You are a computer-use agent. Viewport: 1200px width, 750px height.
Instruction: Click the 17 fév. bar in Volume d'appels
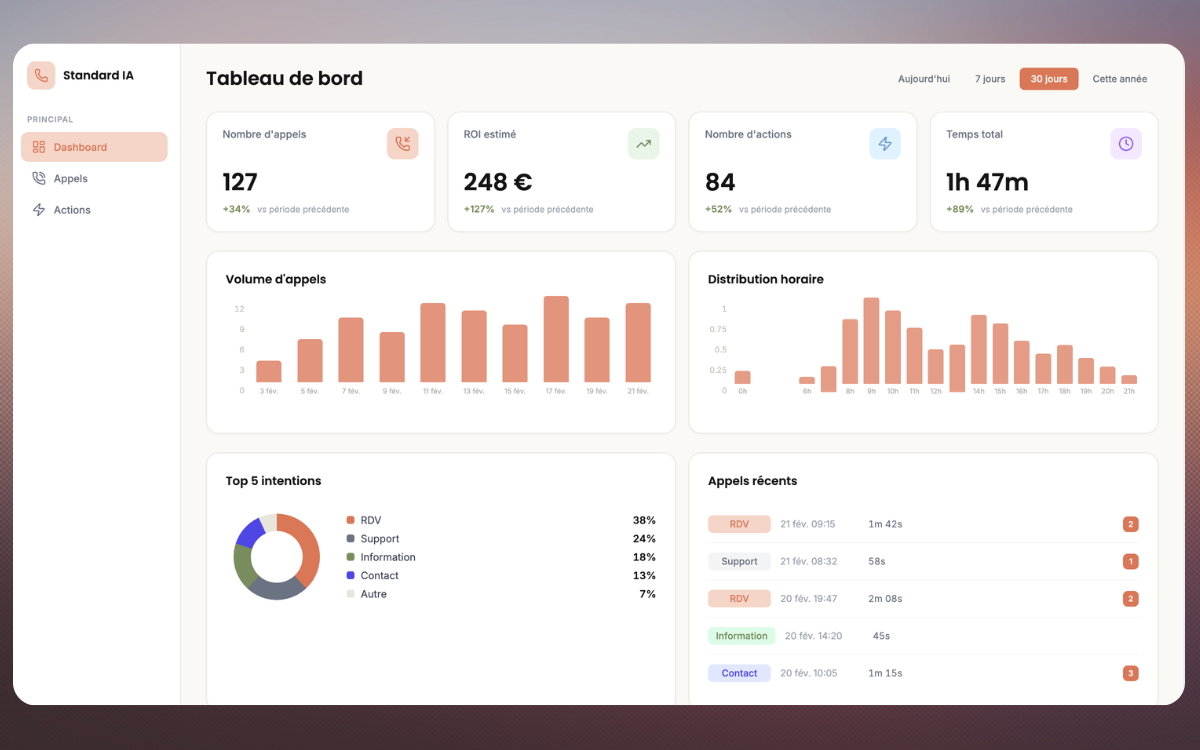click(556, 339)
